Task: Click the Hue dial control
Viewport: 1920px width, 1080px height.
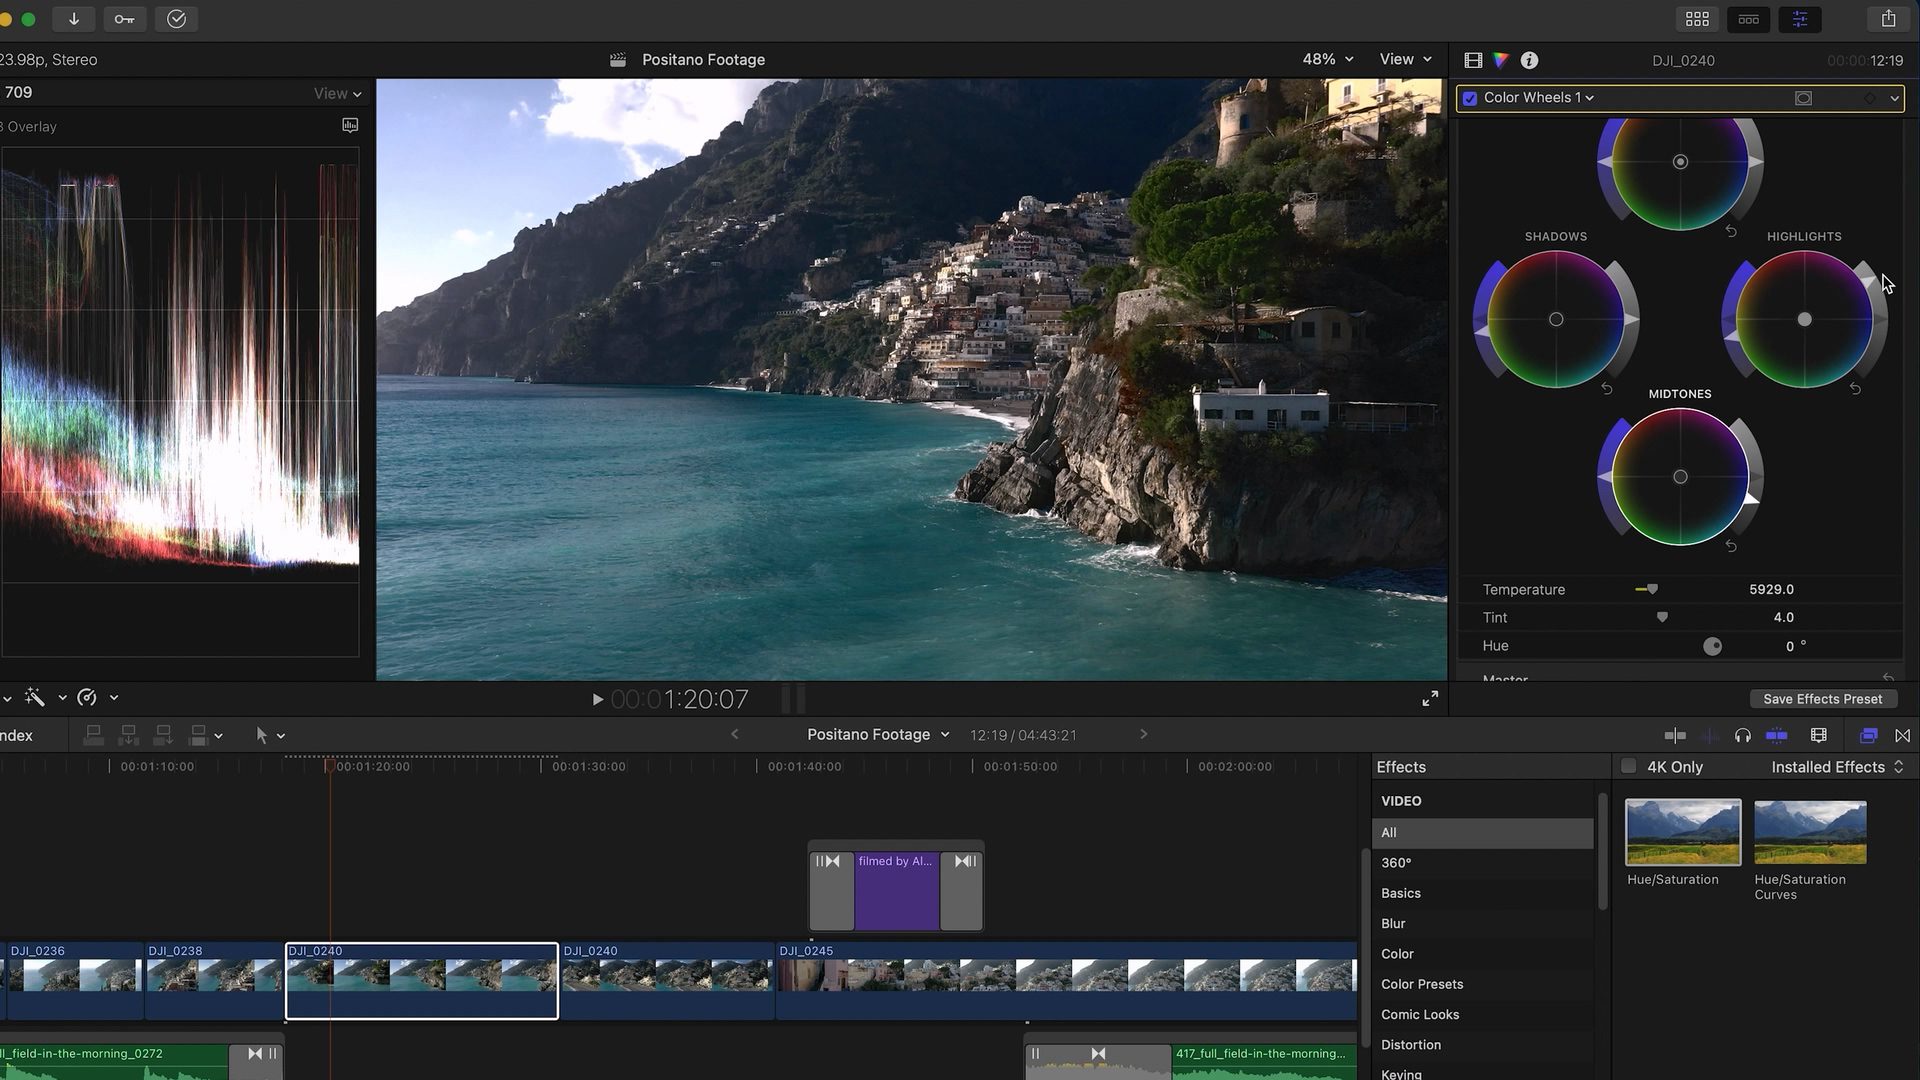Action: click(x=1712, y=646)
